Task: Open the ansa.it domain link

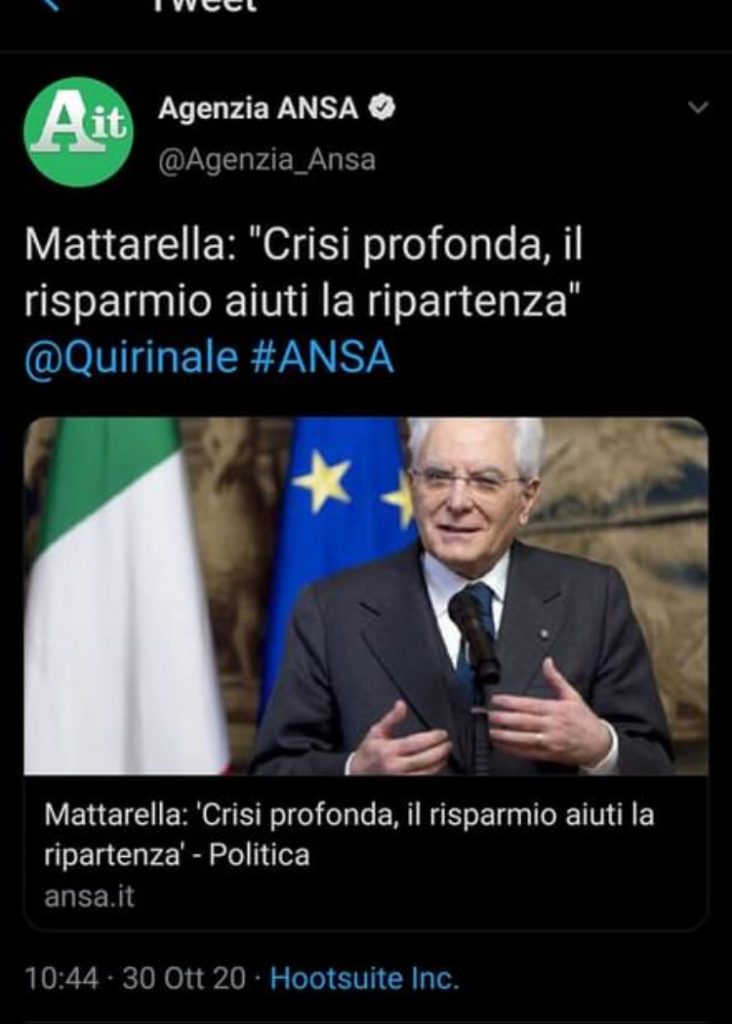Action: coord(89,897)
